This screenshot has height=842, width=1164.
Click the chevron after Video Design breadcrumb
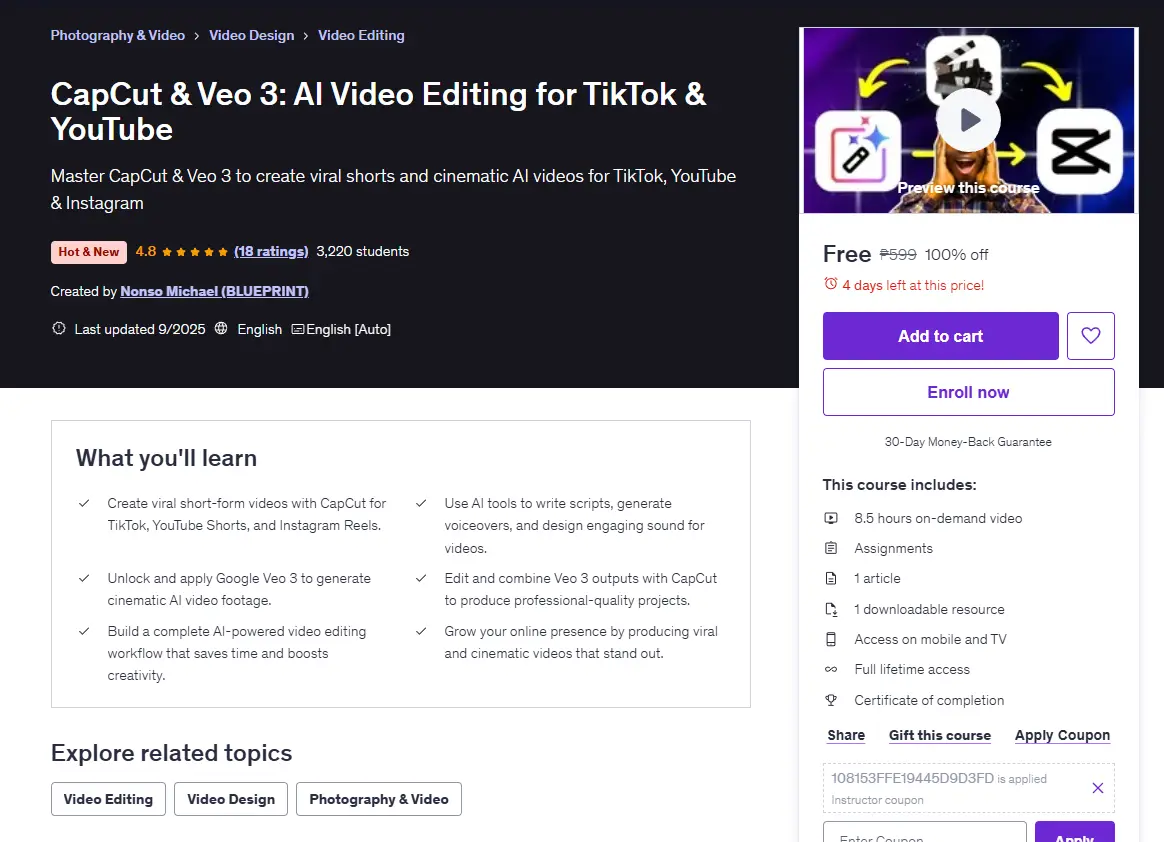pos(305,36)
